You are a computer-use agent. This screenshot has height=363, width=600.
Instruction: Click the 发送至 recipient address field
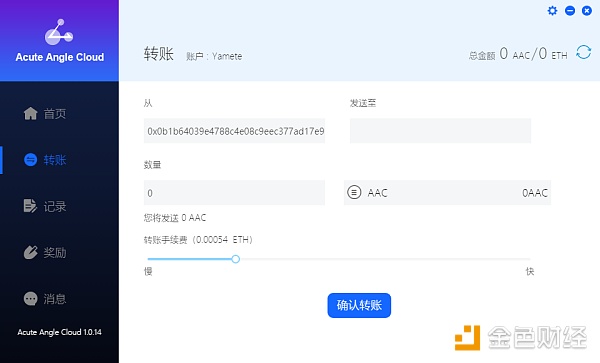click(440, 131)
